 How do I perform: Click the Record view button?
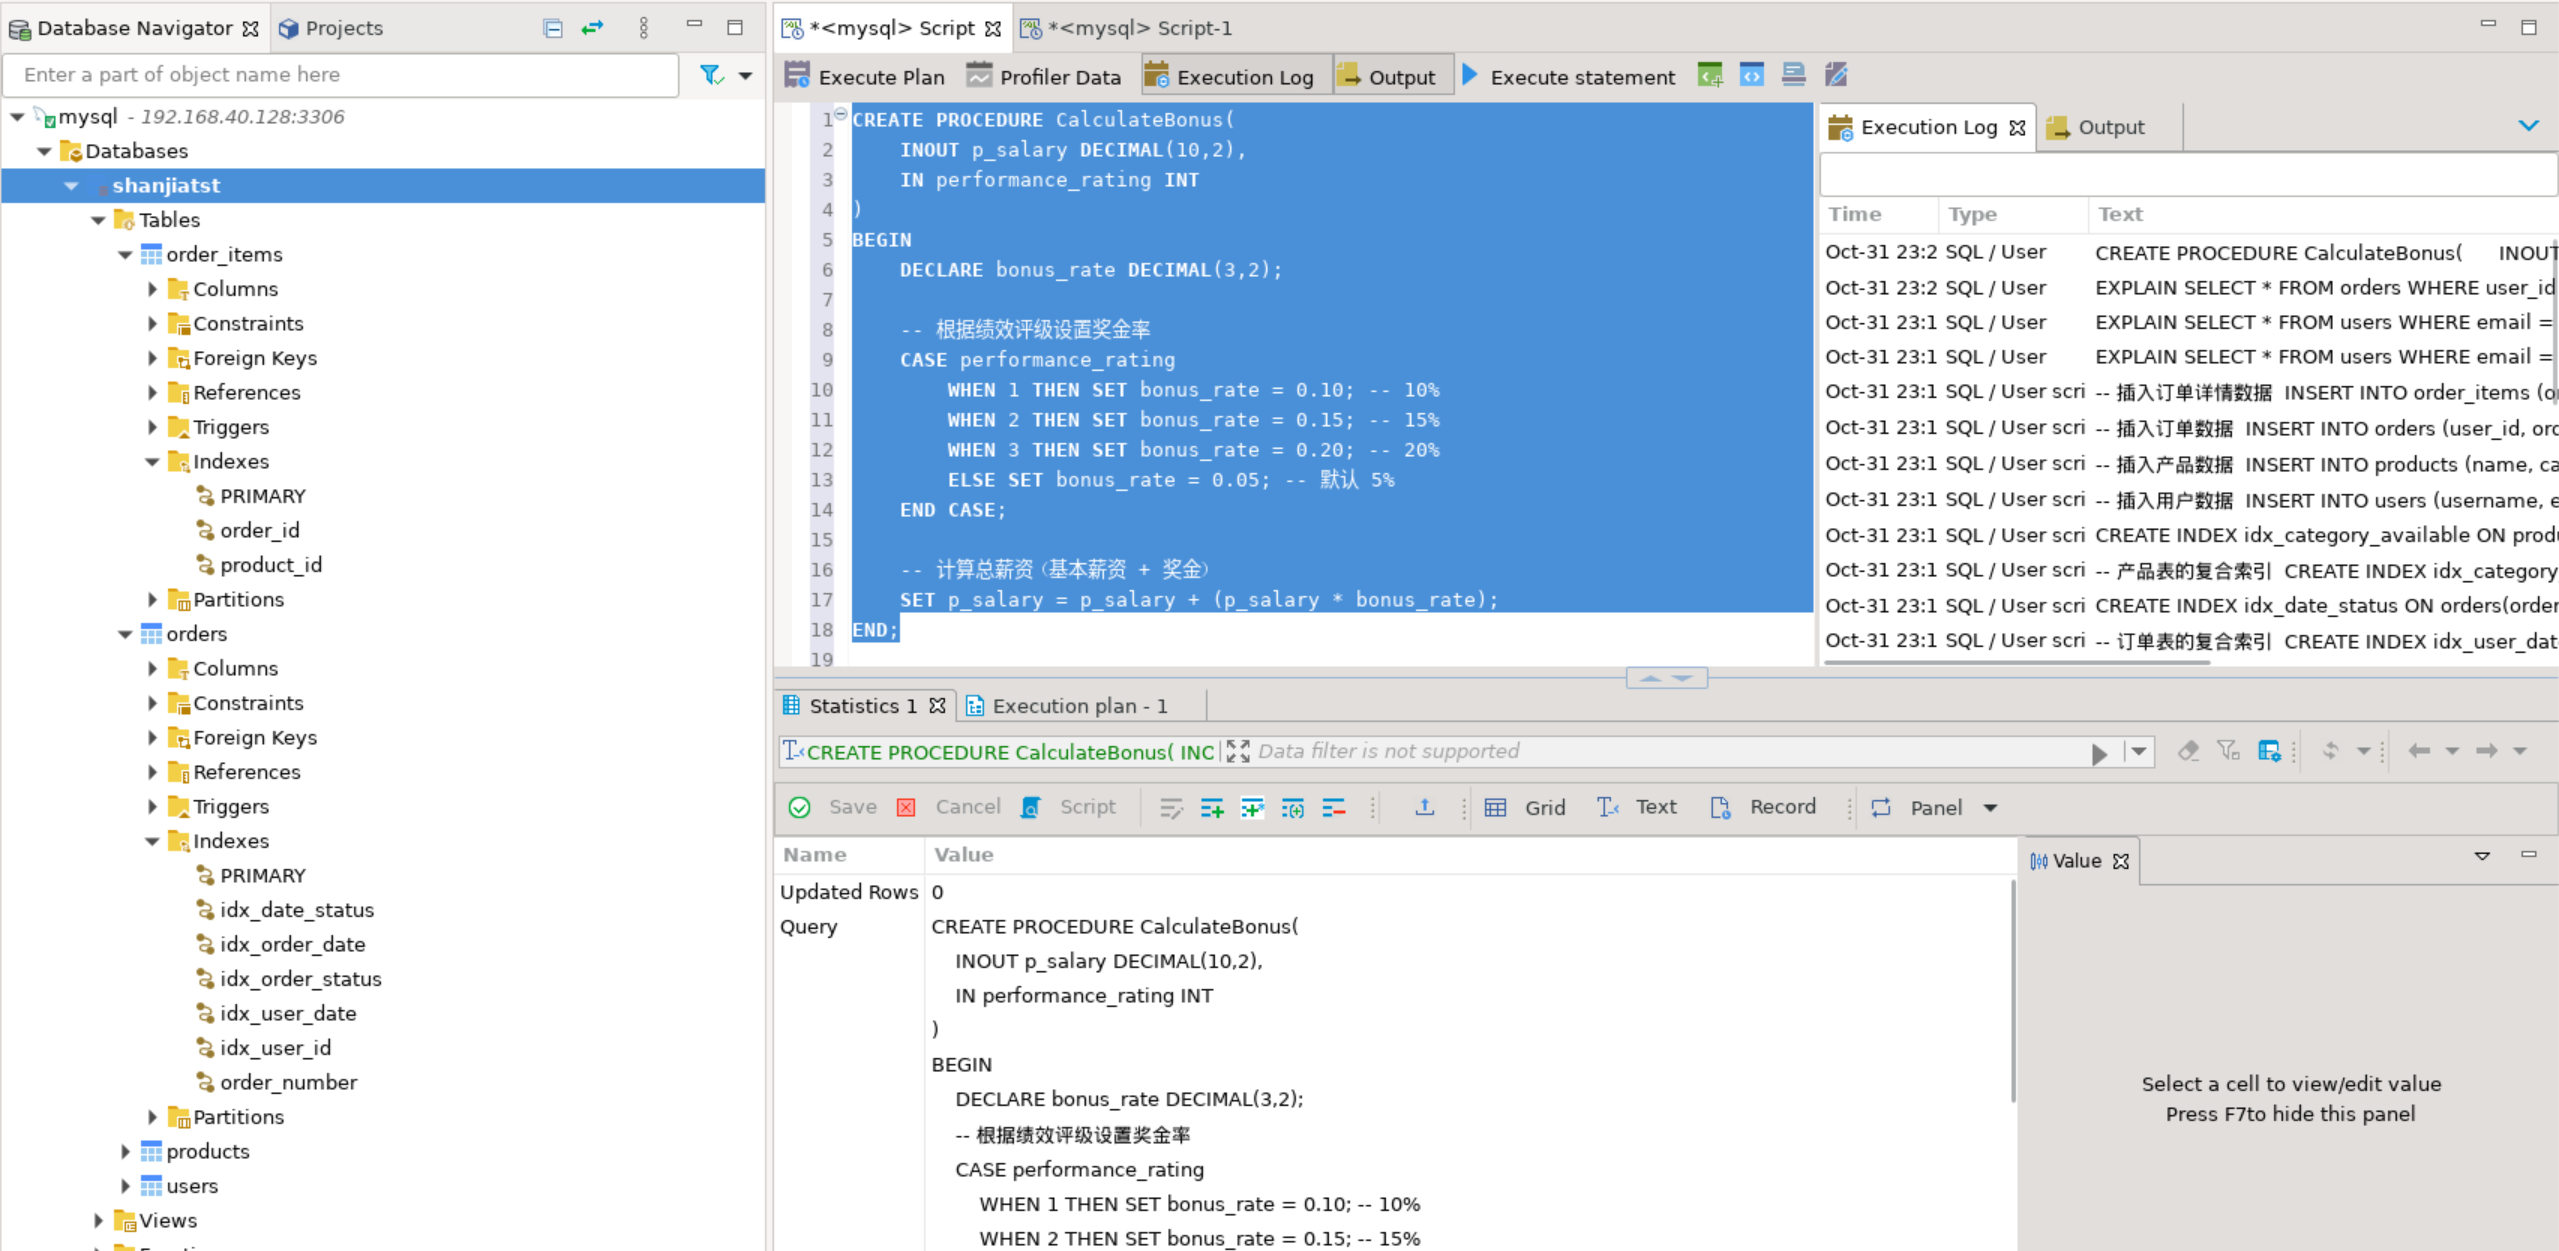1764,807
